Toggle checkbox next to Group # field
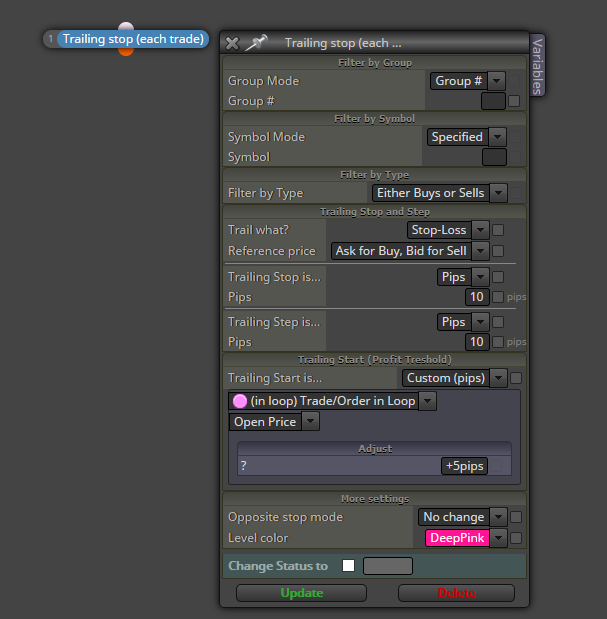This screenshot has width=607, height=619. 514,101
